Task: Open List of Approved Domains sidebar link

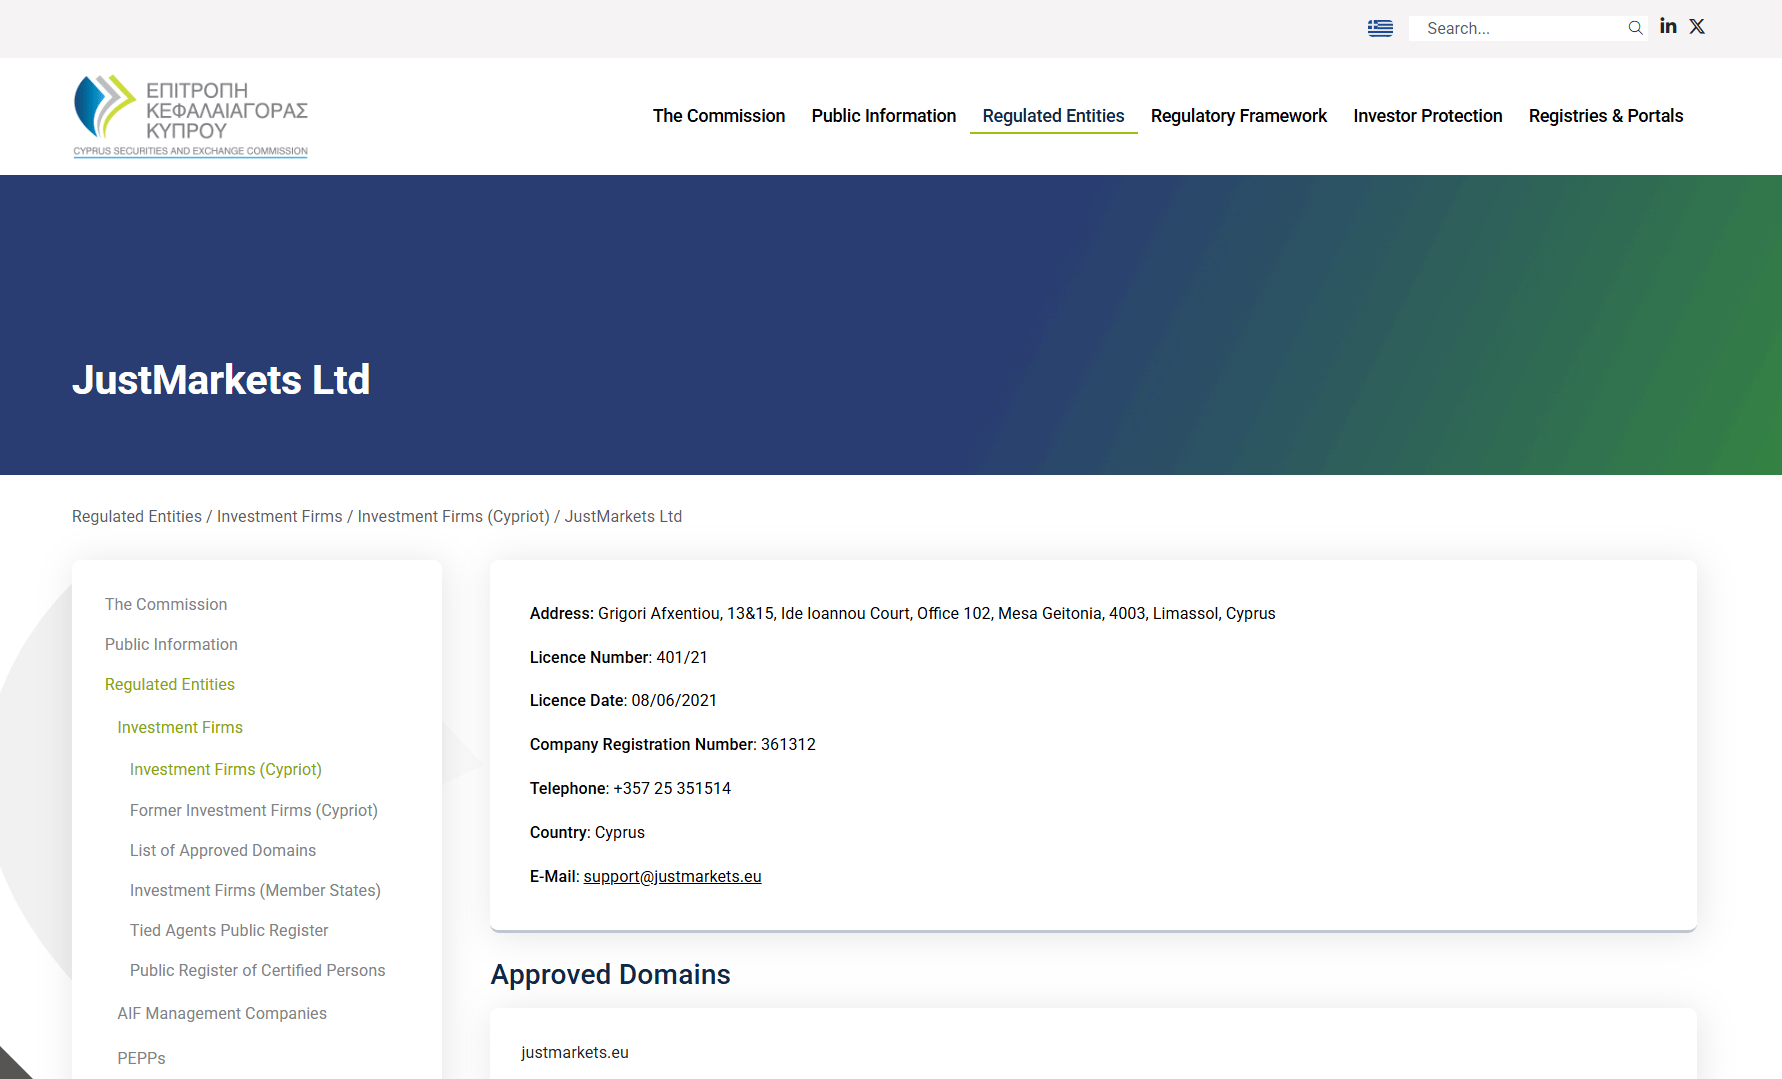Action: 223,850
